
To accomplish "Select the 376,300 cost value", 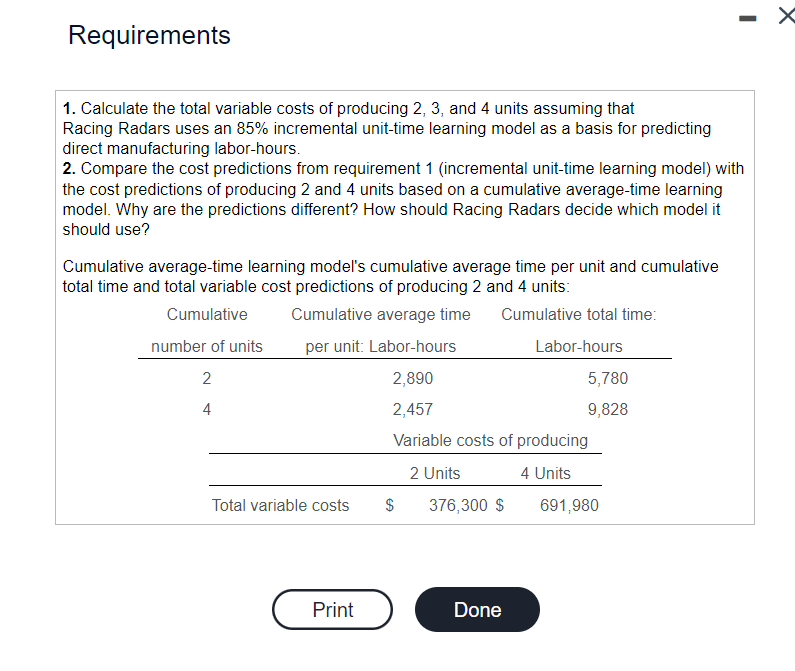I will [x=458, y=505].
